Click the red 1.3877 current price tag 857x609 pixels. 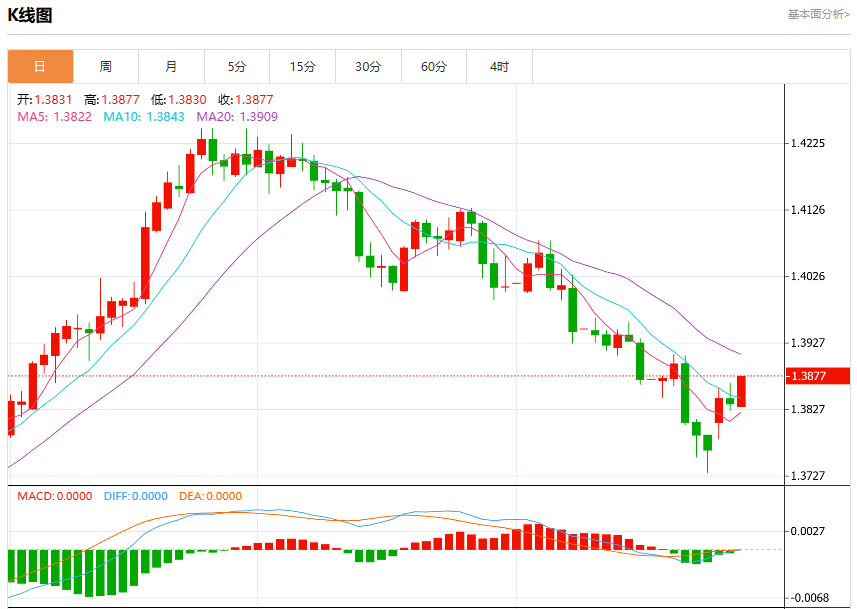818,376
